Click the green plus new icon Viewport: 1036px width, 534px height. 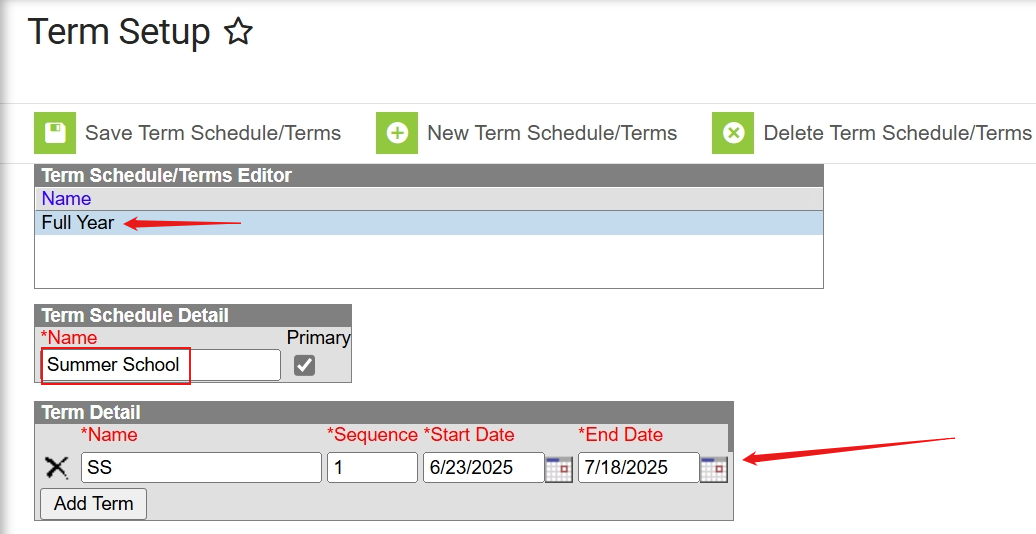(x=397, y=133)
